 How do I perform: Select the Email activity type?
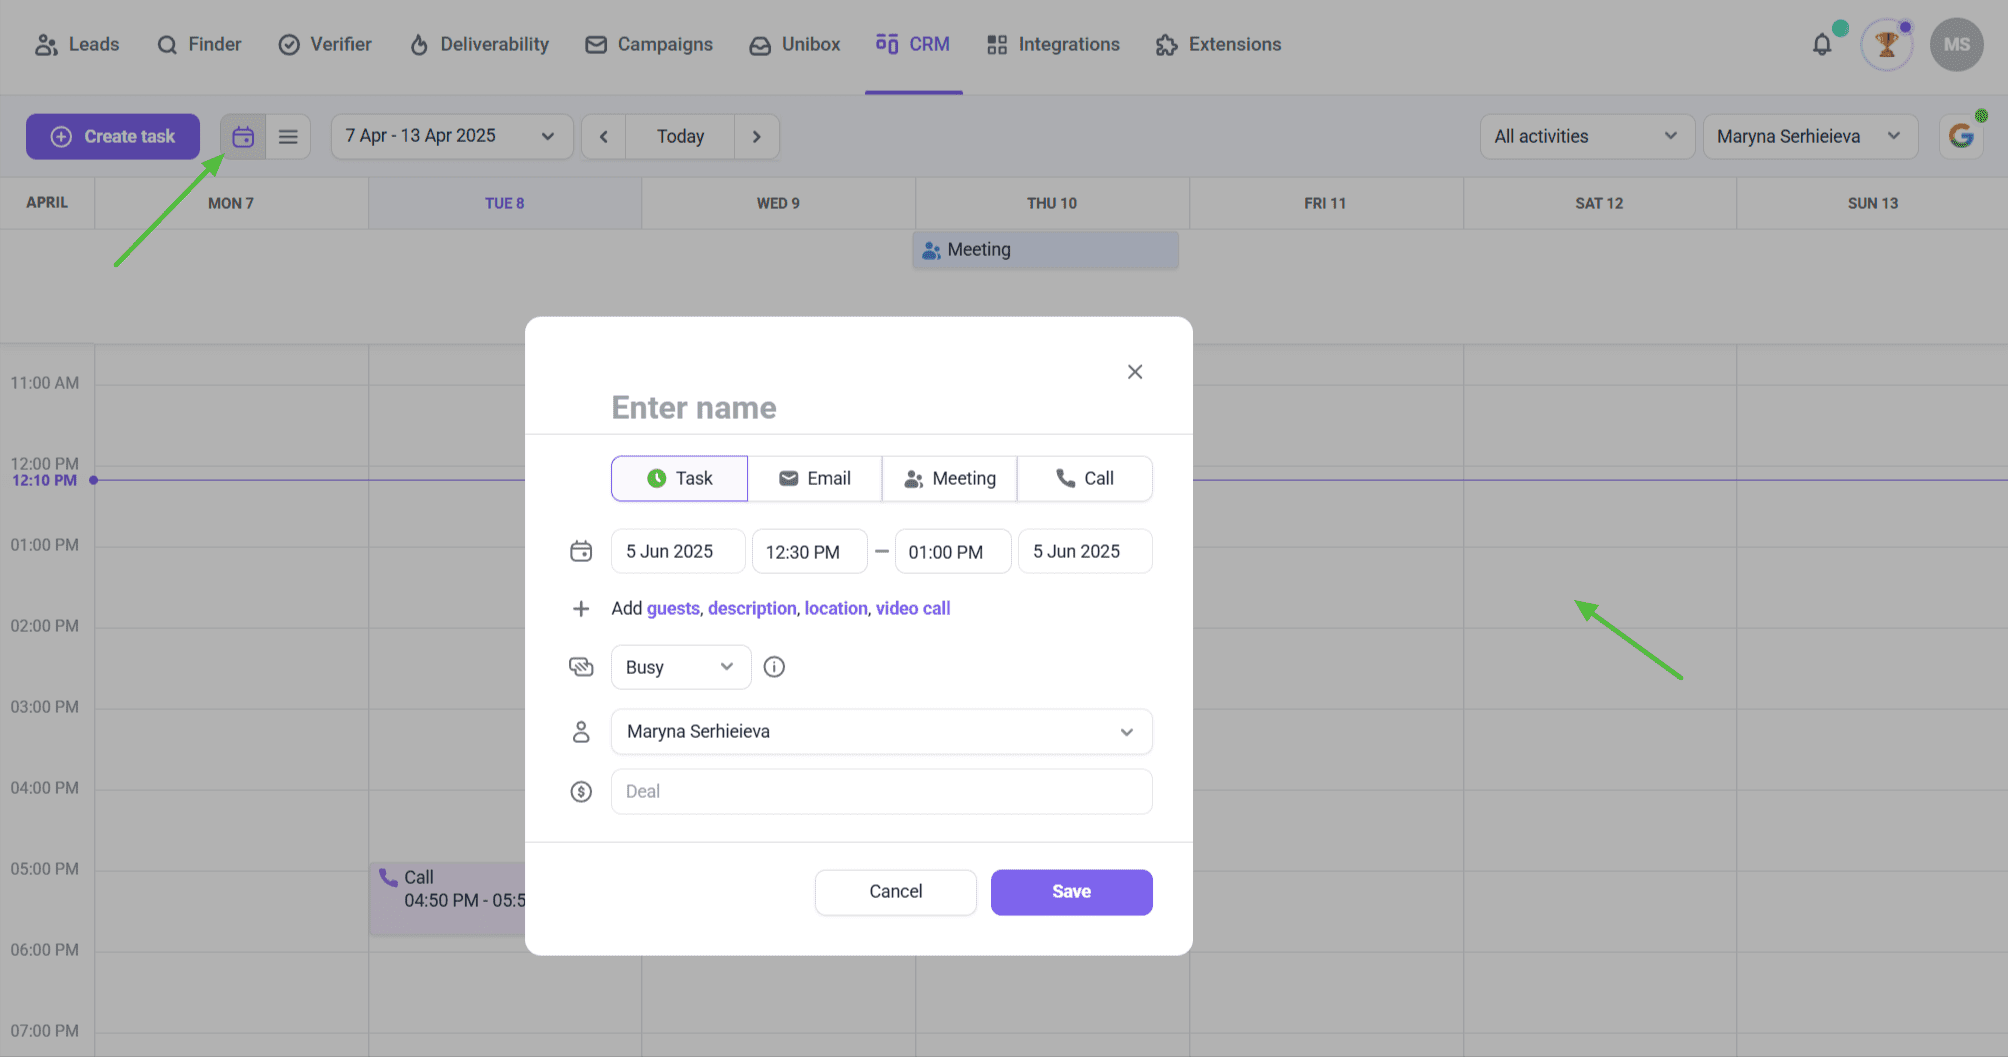[x=815, y=479]
